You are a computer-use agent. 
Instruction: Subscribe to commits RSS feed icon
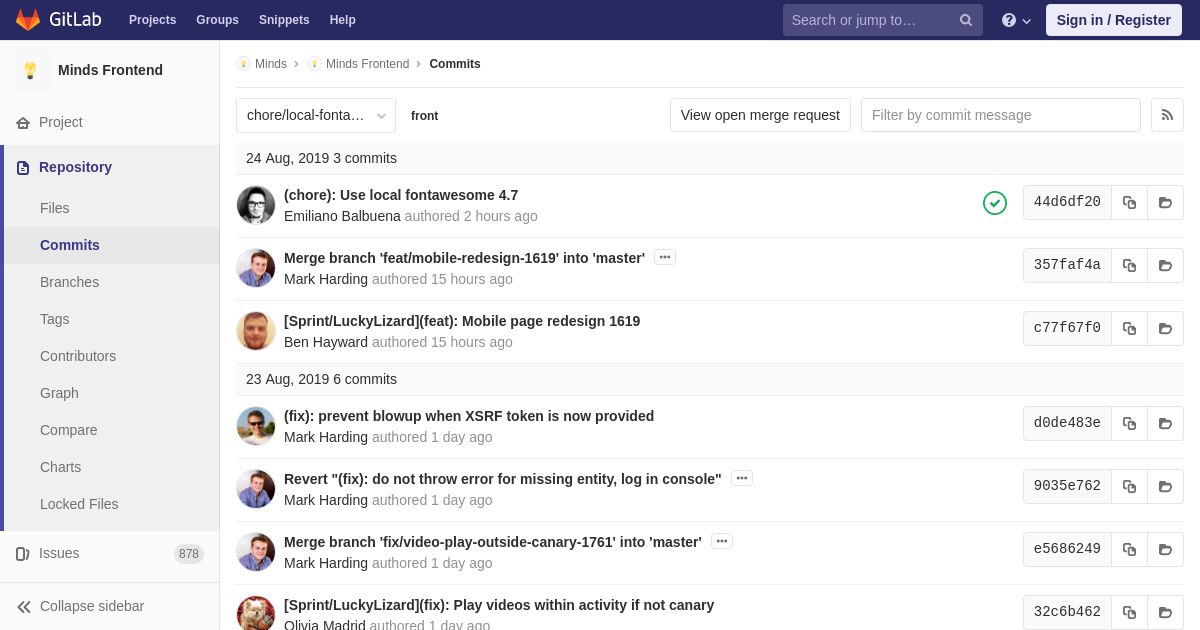coord(1167,115)
